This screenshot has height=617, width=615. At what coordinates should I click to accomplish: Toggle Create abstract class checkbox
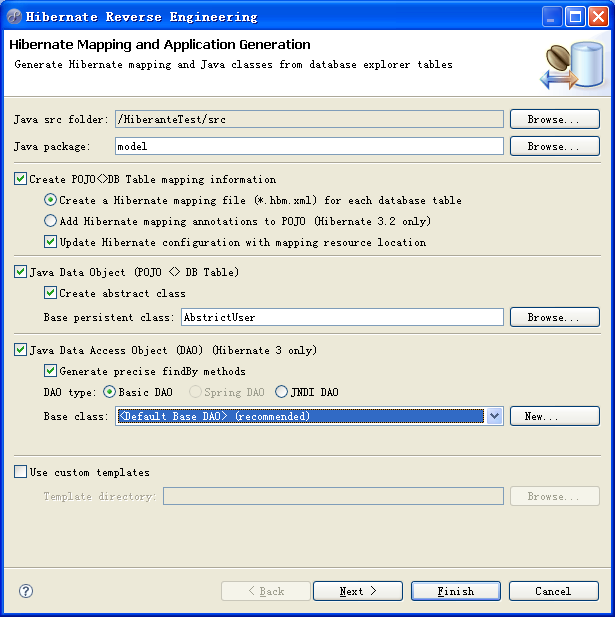(50, 293)
